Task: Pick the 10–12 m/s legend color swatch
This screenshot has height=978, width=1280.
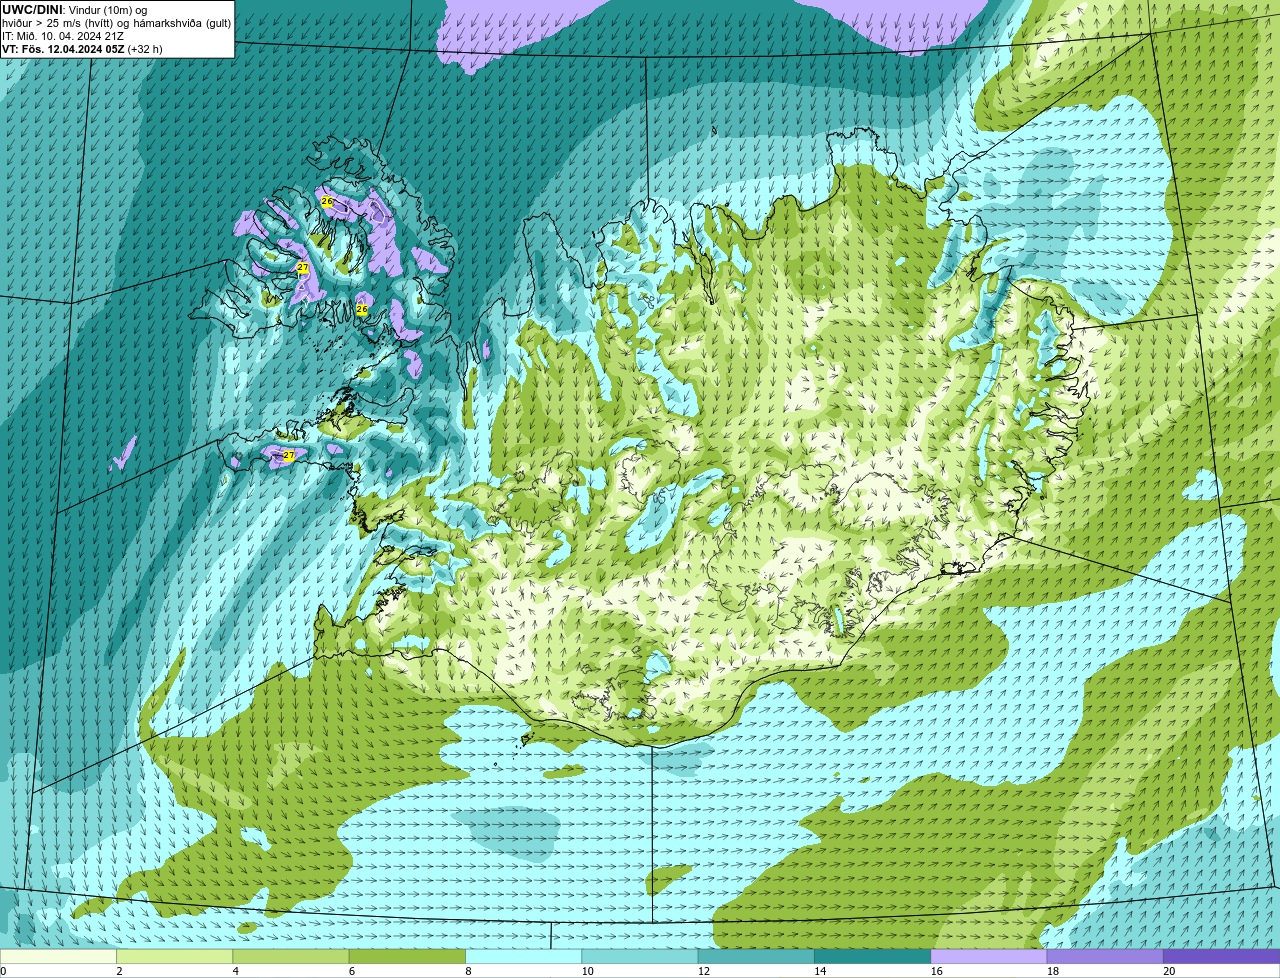Action: coord(640,956)
